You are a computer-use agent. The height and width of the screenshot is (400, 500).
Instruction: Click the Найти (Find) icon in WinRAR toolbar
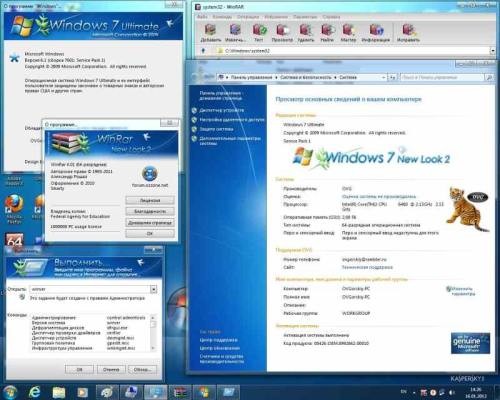pyautogui.click(x=327, y=33)
